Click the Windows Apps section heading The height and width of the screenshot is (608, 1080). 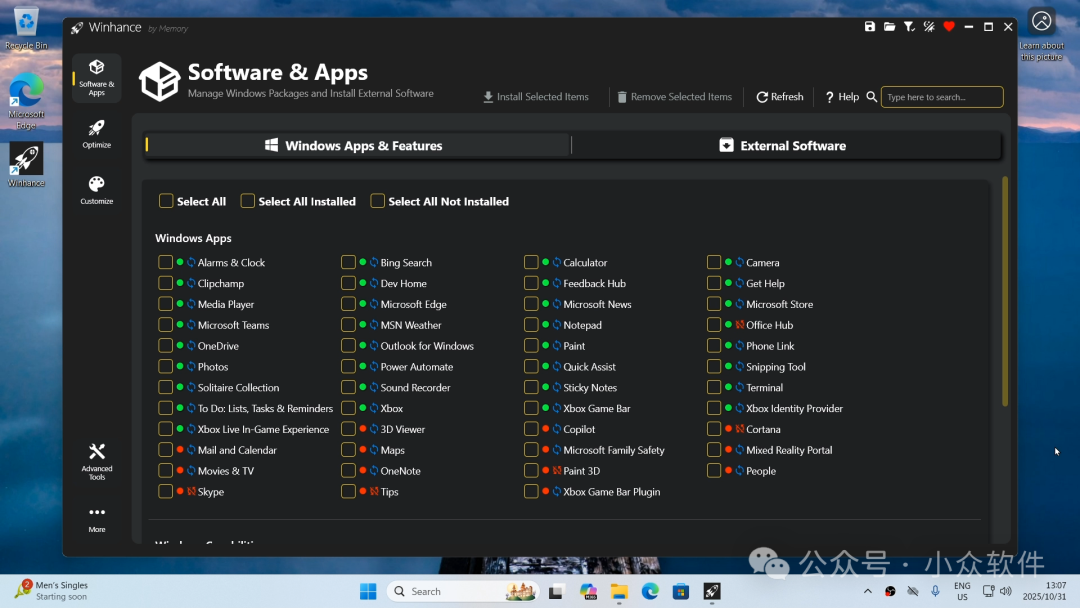tap(193, 238)
